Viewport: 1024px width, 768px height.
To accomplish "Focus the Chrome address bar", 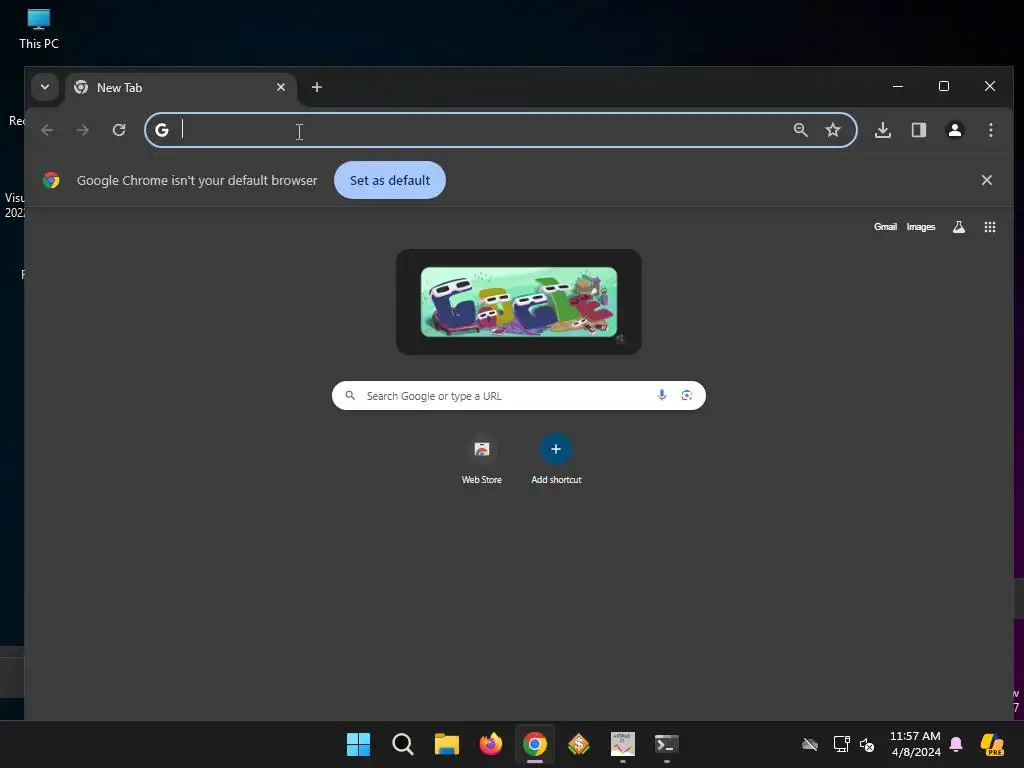I will (x=500, y=130).
